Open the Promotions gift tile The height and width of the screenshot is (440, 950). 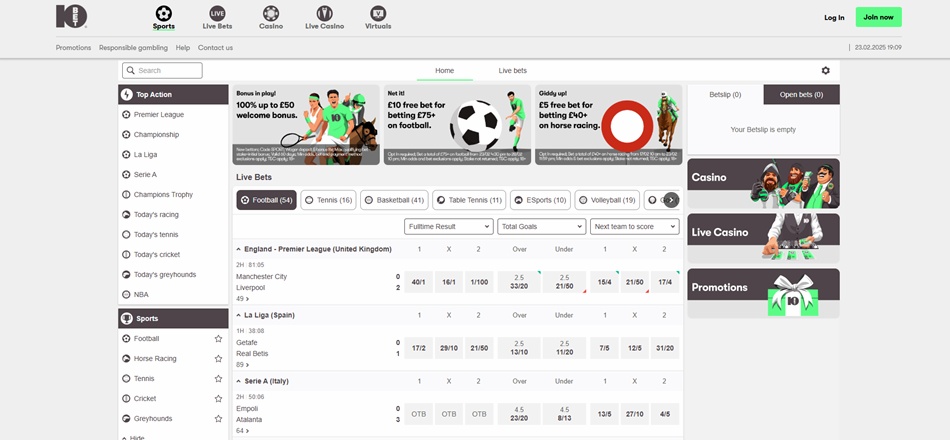(x=763, y=293)
